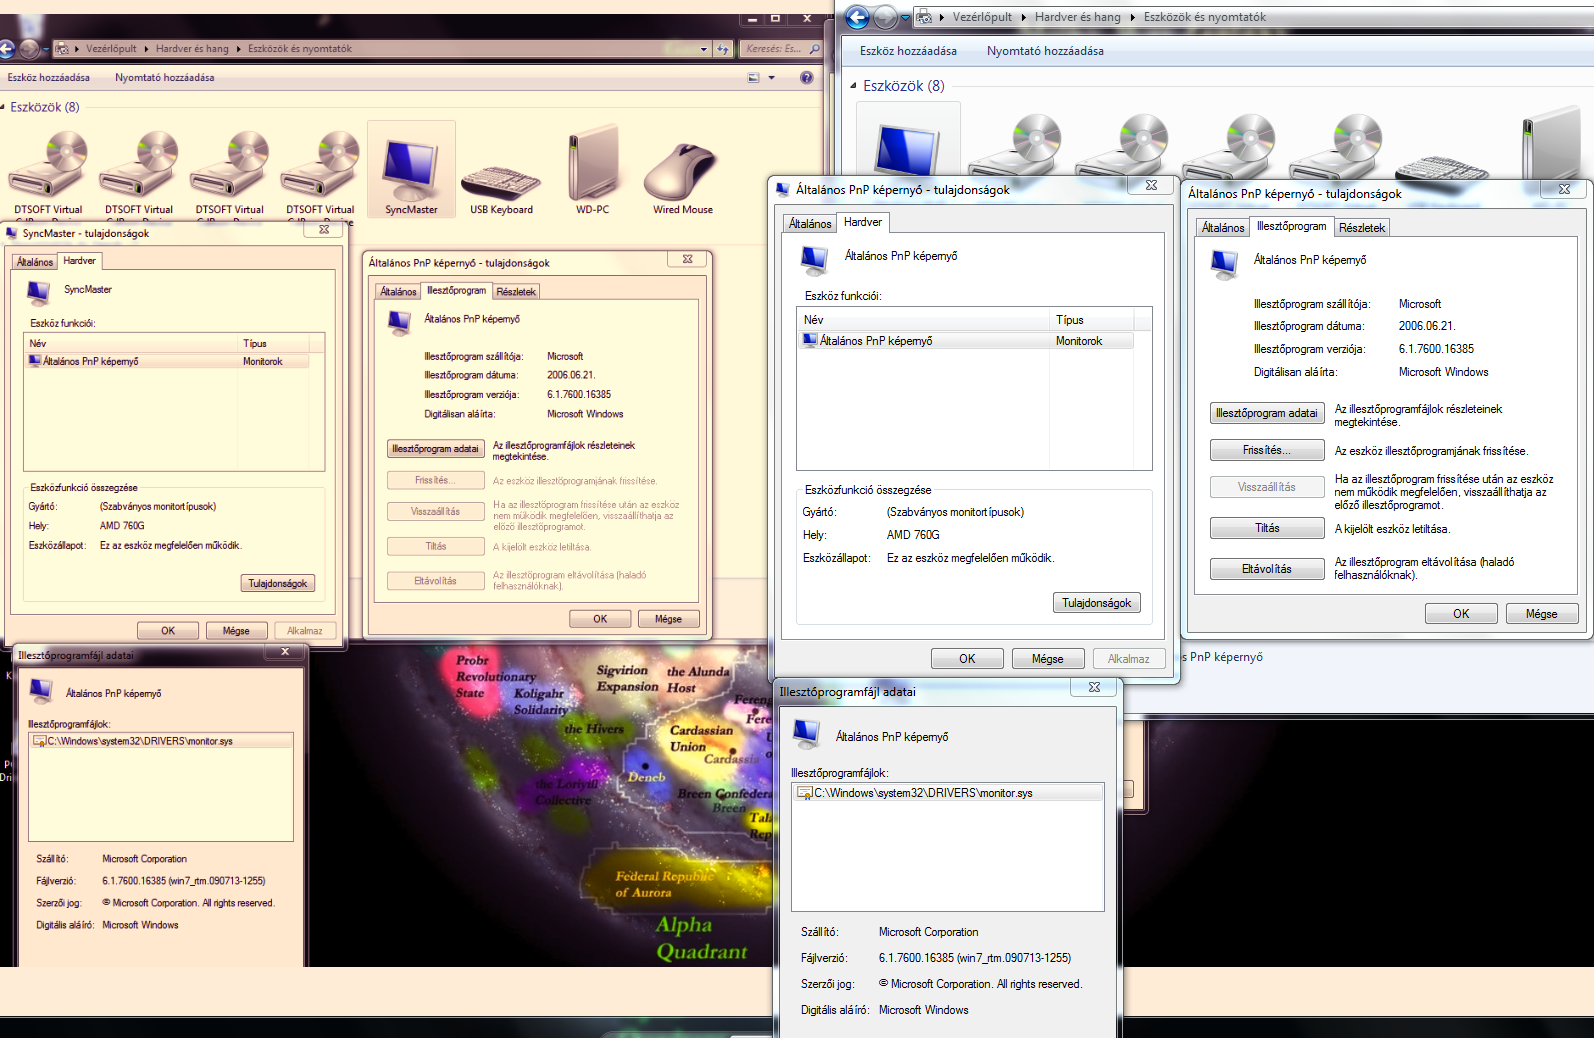
Task: Click Forward arrow in the right Explorer window
Action: tap(885, 17)
